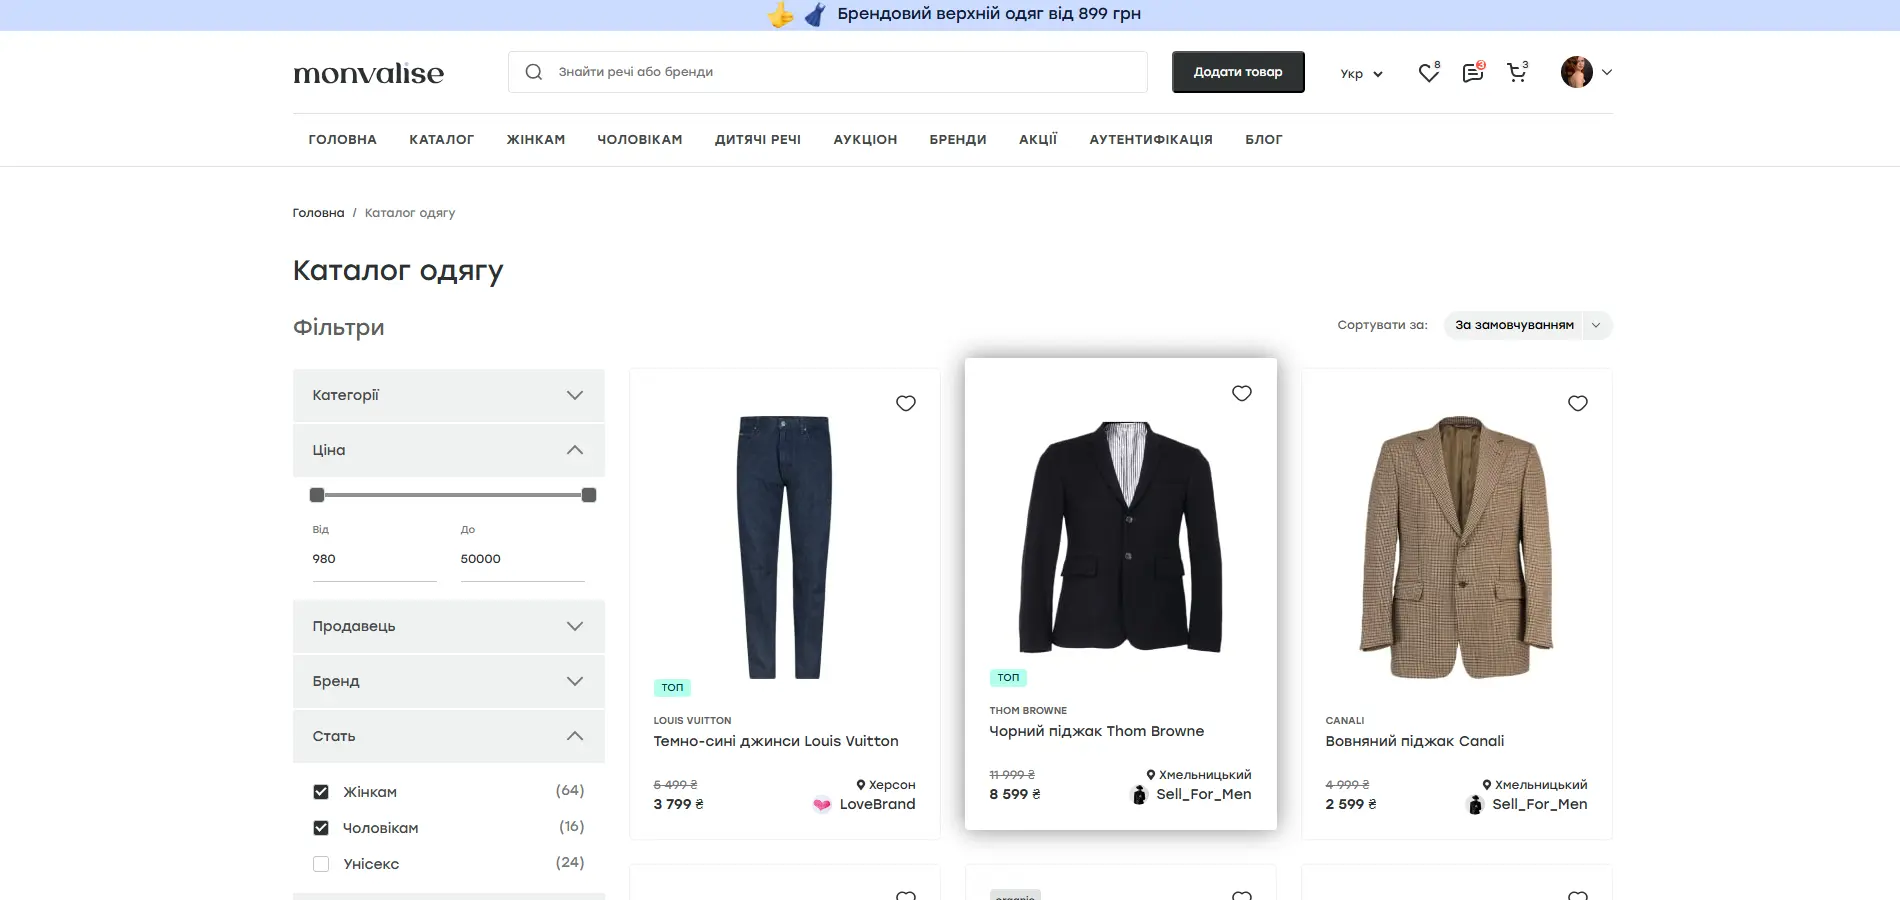Open the sort dropdown За замовчуванням
Image resolution: width=1900 pixels, height=900 pixels.
coord(1527,325)
